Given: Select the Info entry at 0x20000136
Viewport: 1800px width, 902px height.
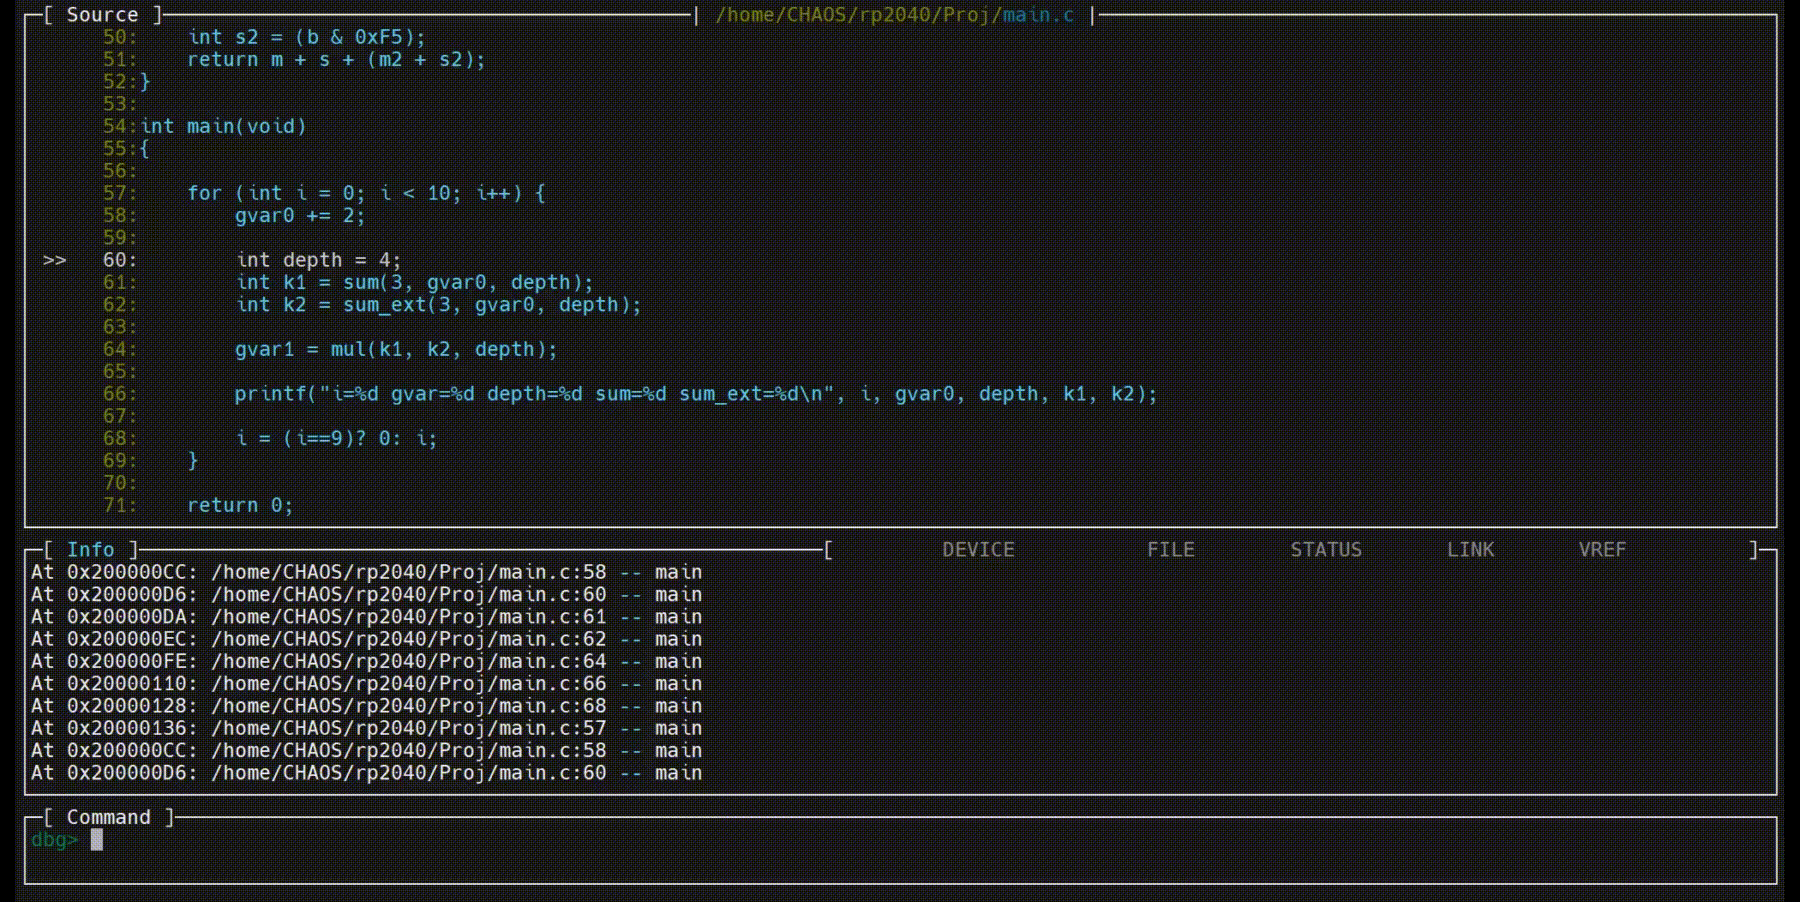Looking at the screenshot, I should tap(366, 728).
